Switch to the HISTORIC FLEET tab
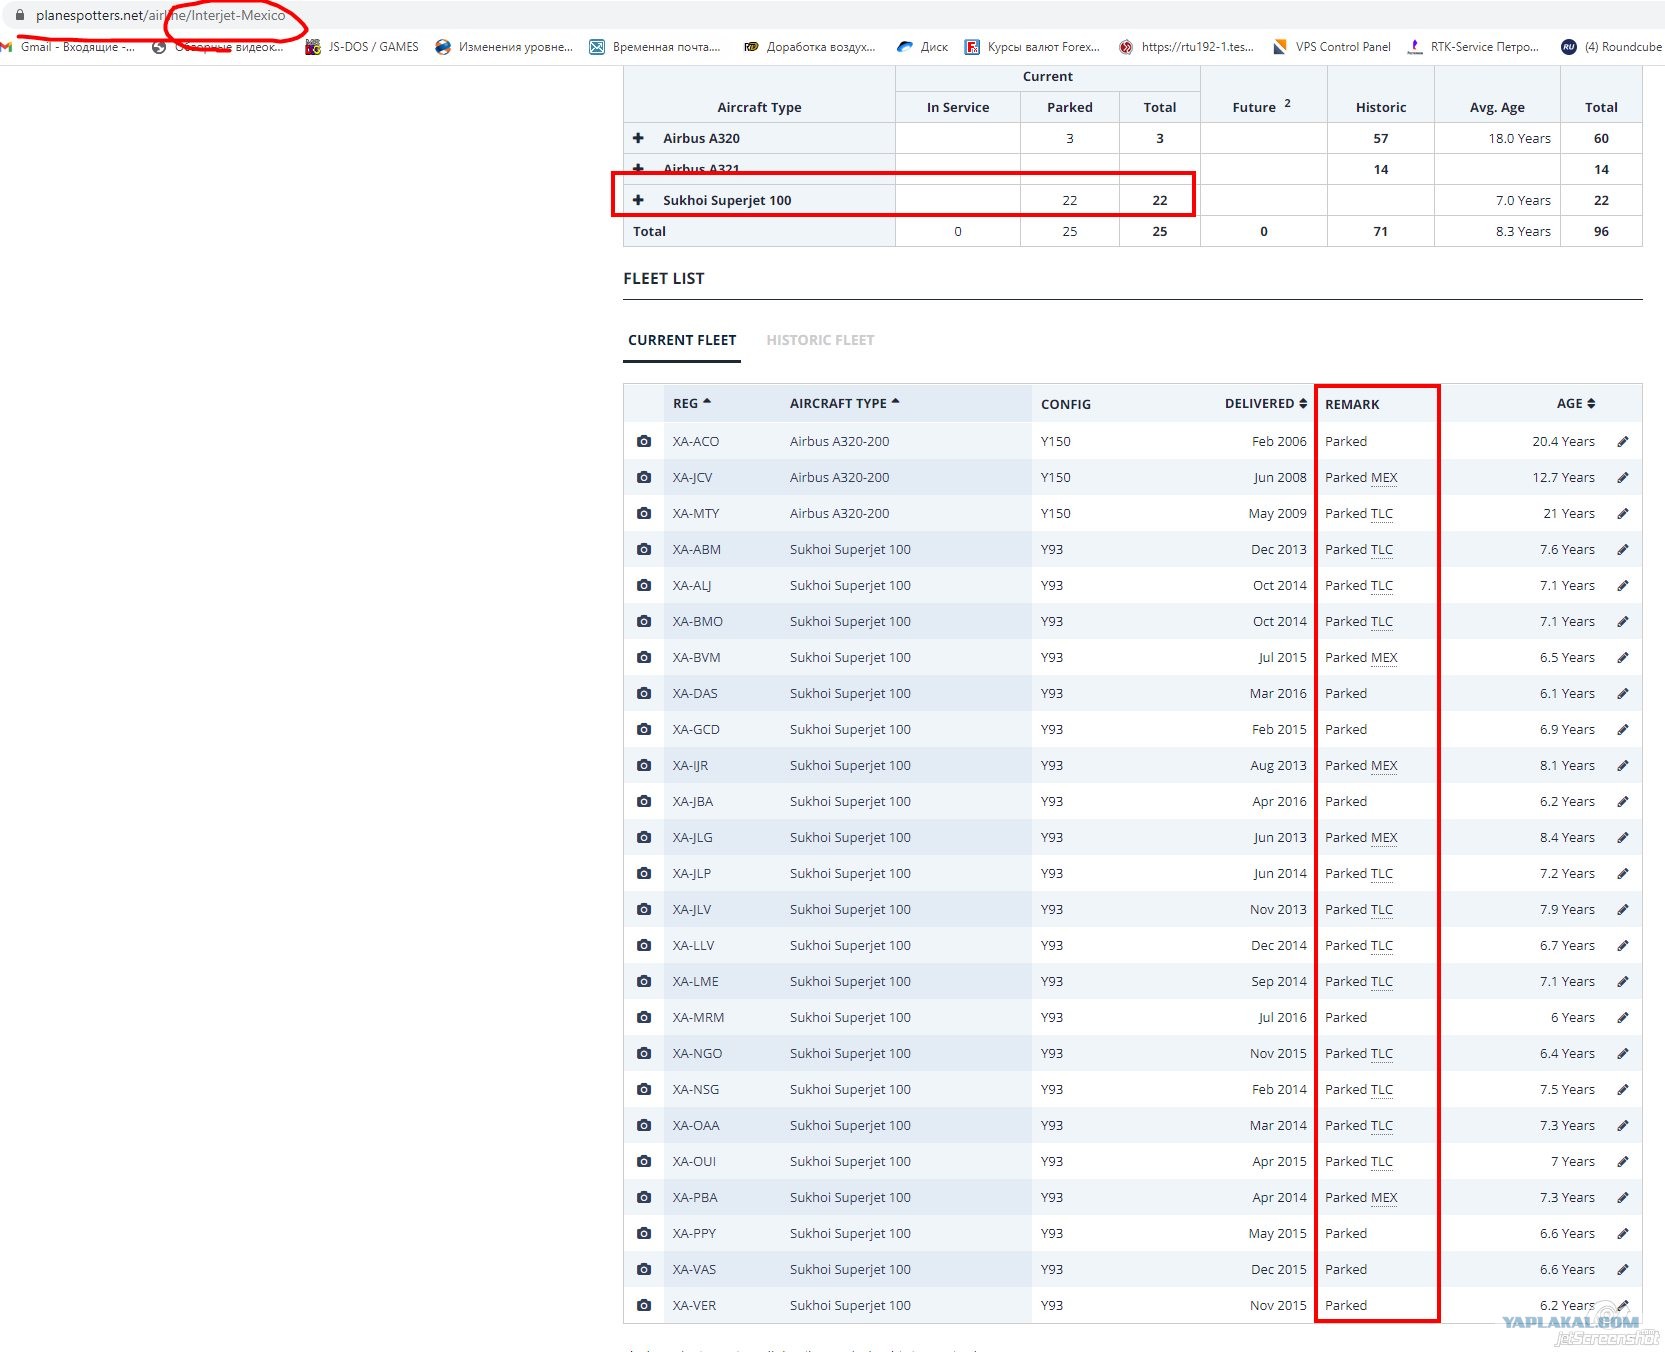The width and height of the screenshot is (1665, 1352). [x=820, y=340]
